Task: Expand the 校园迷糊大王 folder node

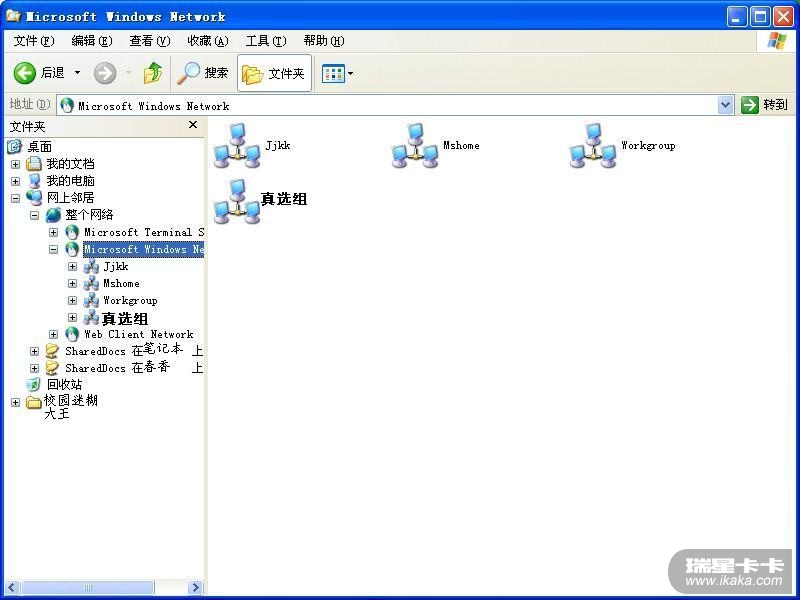Action: click(15, 403)
